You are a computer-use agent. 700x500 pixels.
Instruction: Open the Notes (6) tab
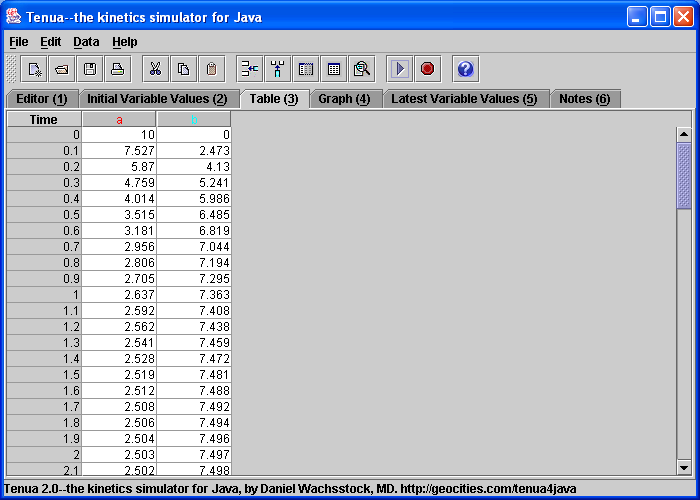(x=585, y=99)
